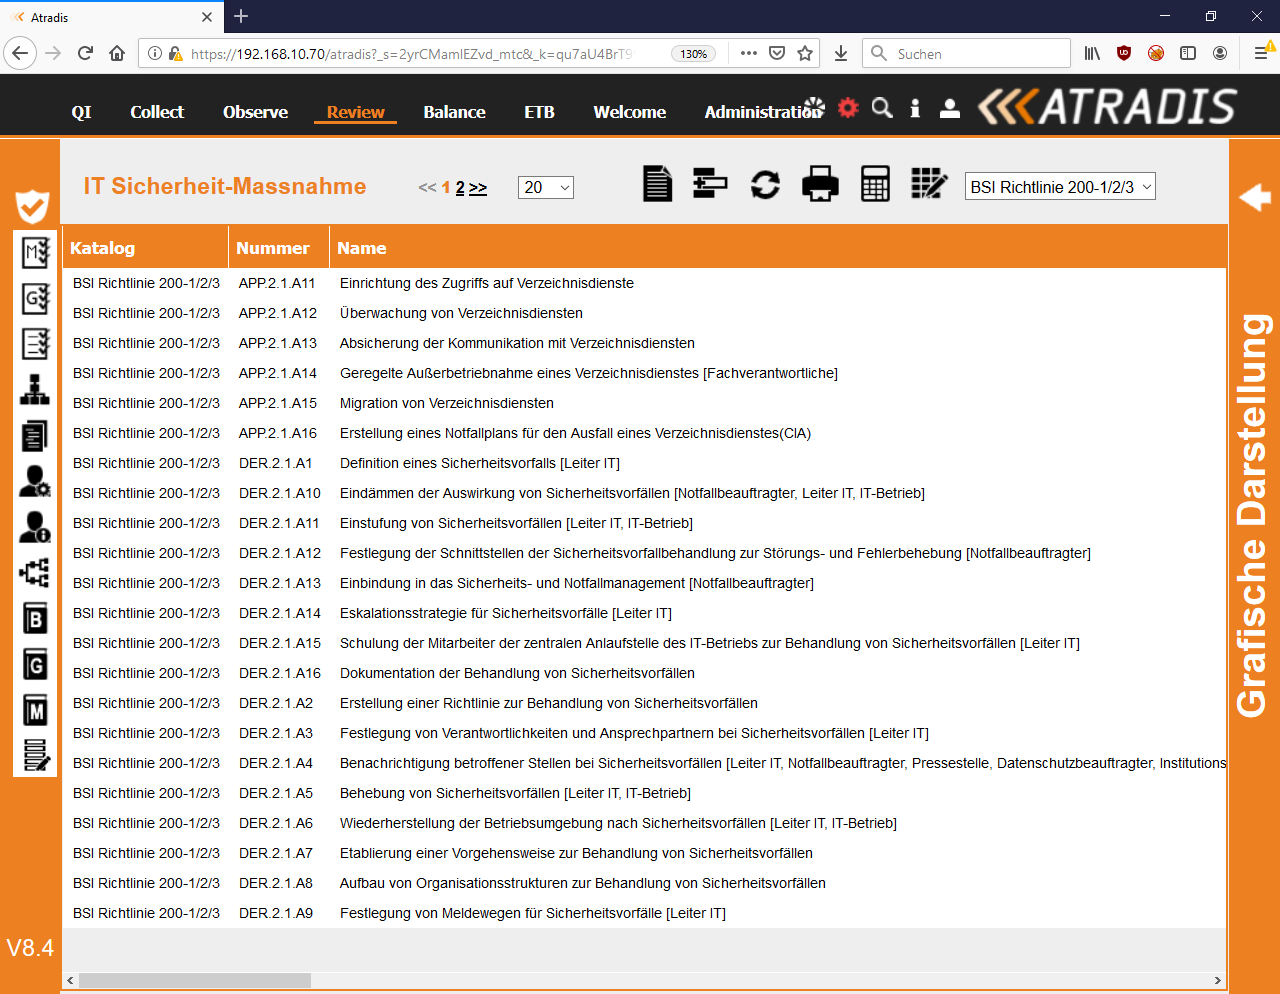Open the page size dropdown showing 20

coord(546,187)
